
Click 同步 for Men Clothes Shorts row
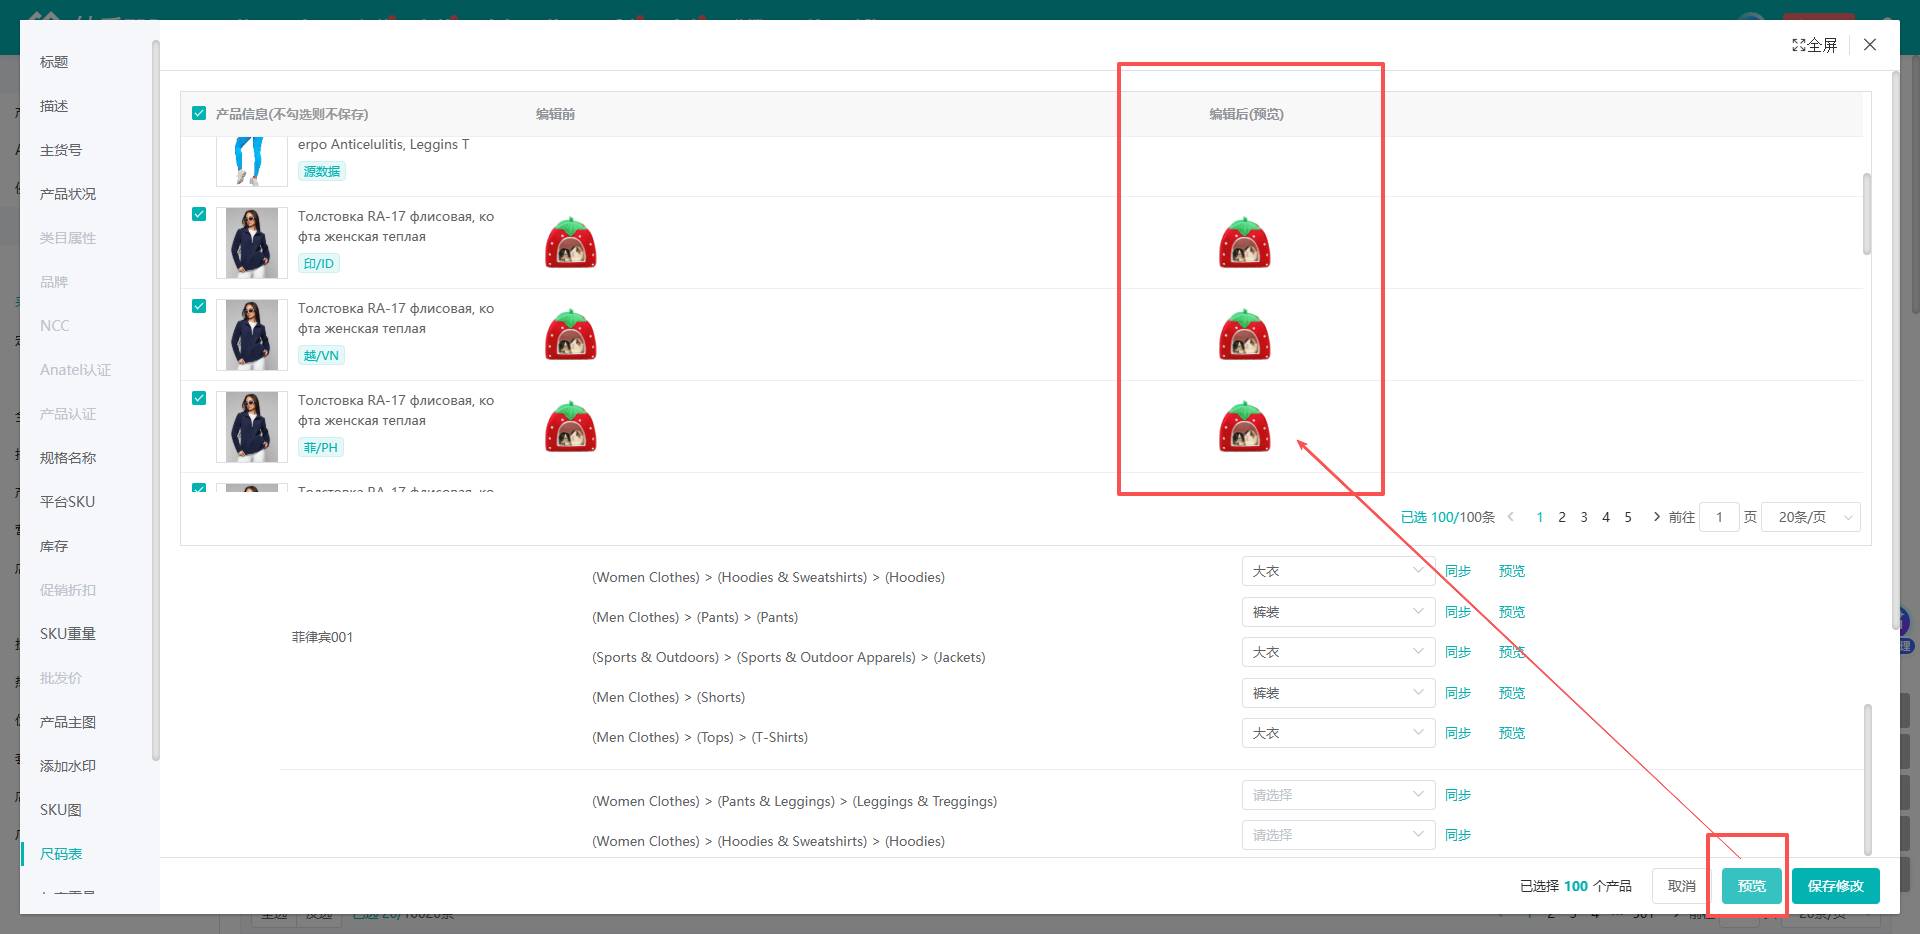tap(1458, 693)
